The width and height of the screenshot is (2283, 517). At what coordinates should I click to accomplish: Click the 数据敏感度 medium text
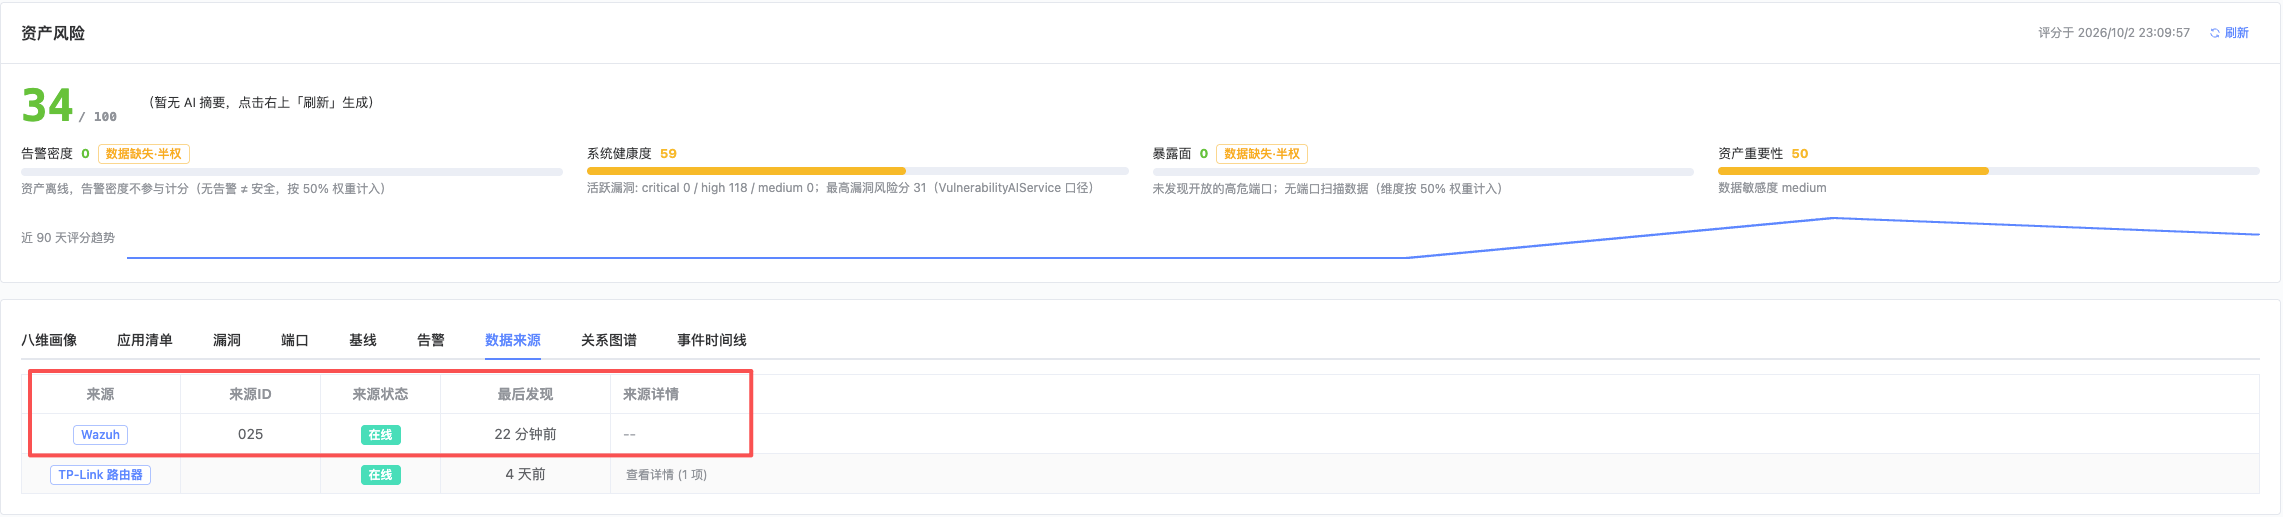(1772, 188)
